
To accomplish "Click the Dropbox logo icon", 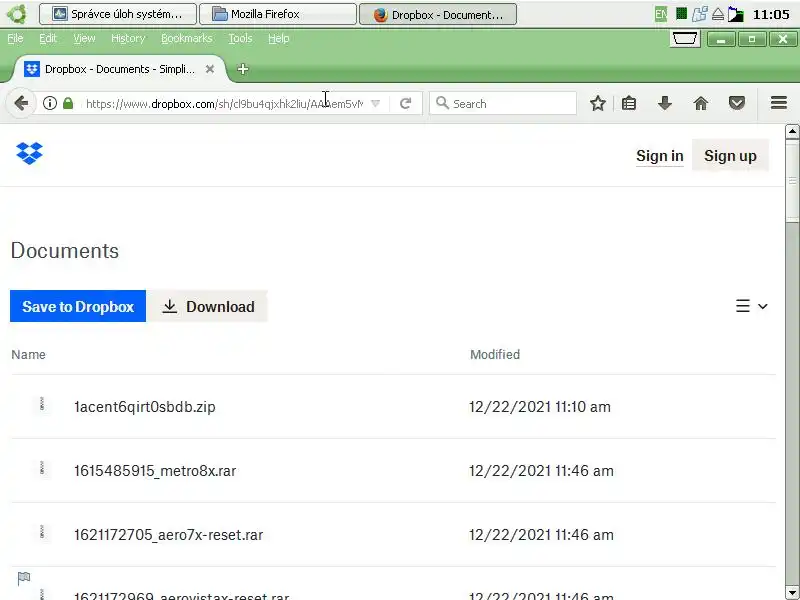I will coord(29,153).
